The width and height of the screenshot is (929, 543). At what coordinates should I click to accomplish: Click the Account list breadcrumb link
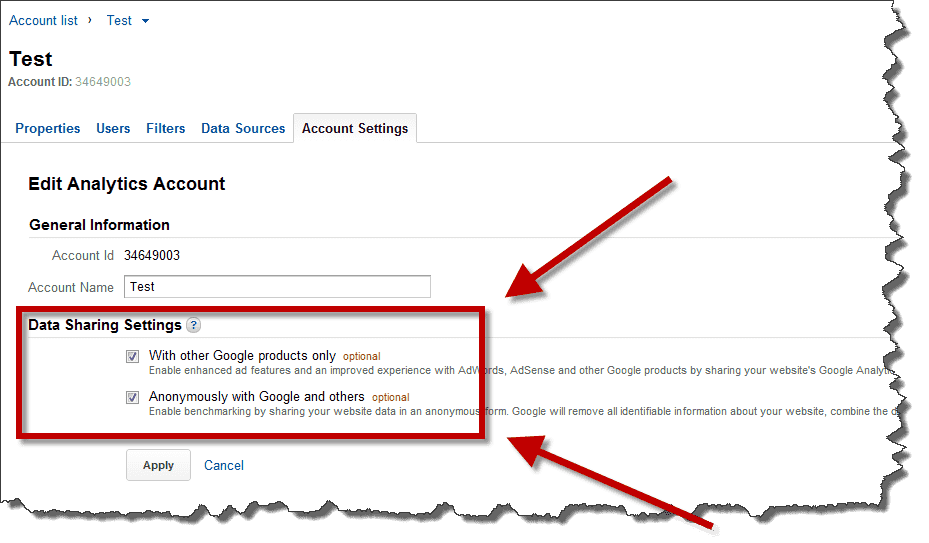[43, 21]
